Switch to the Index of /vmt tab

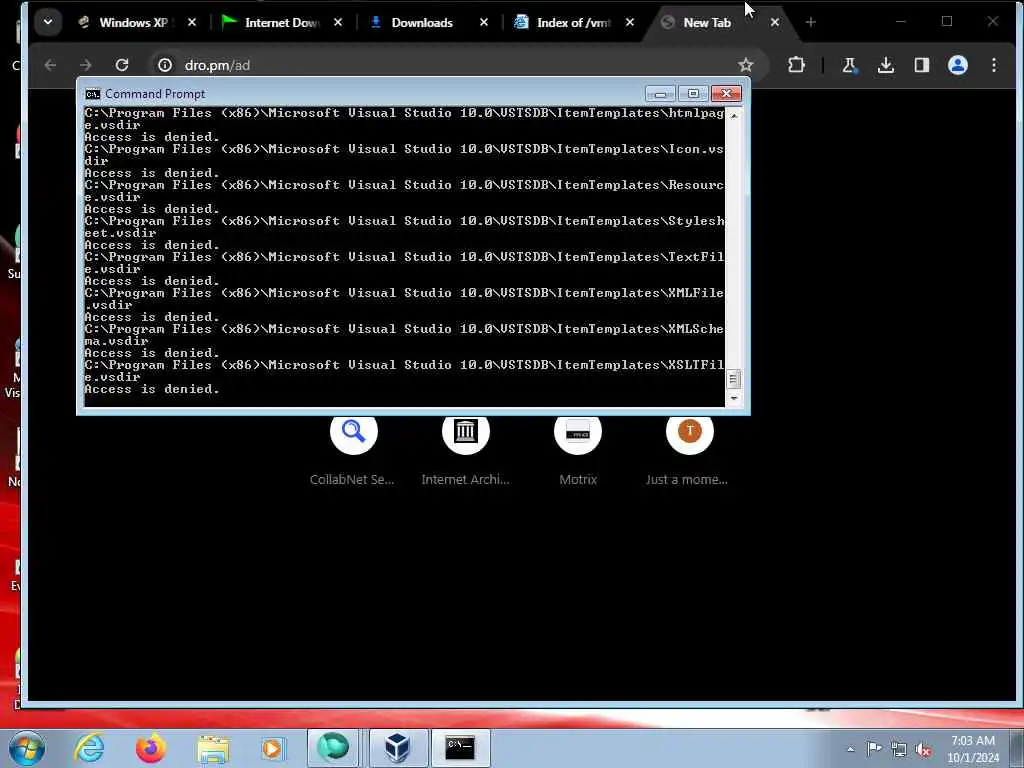[564, 22]
